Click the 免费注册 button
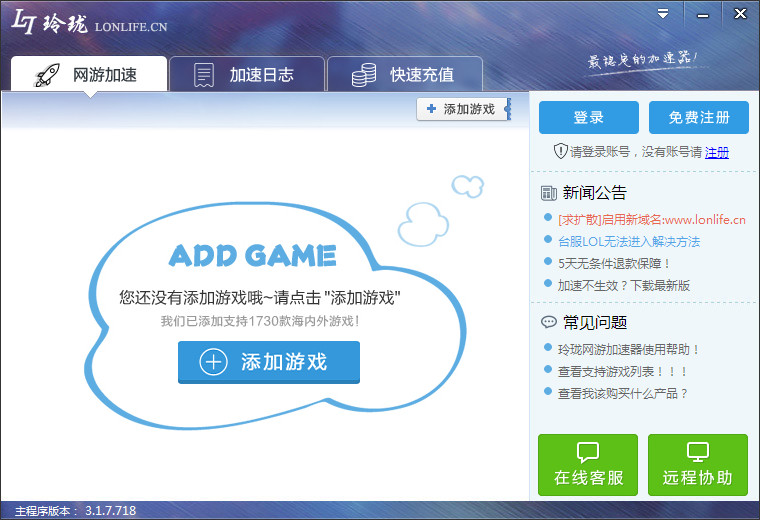The width and height of the screenshot is (760, 520). pos(699,117)
